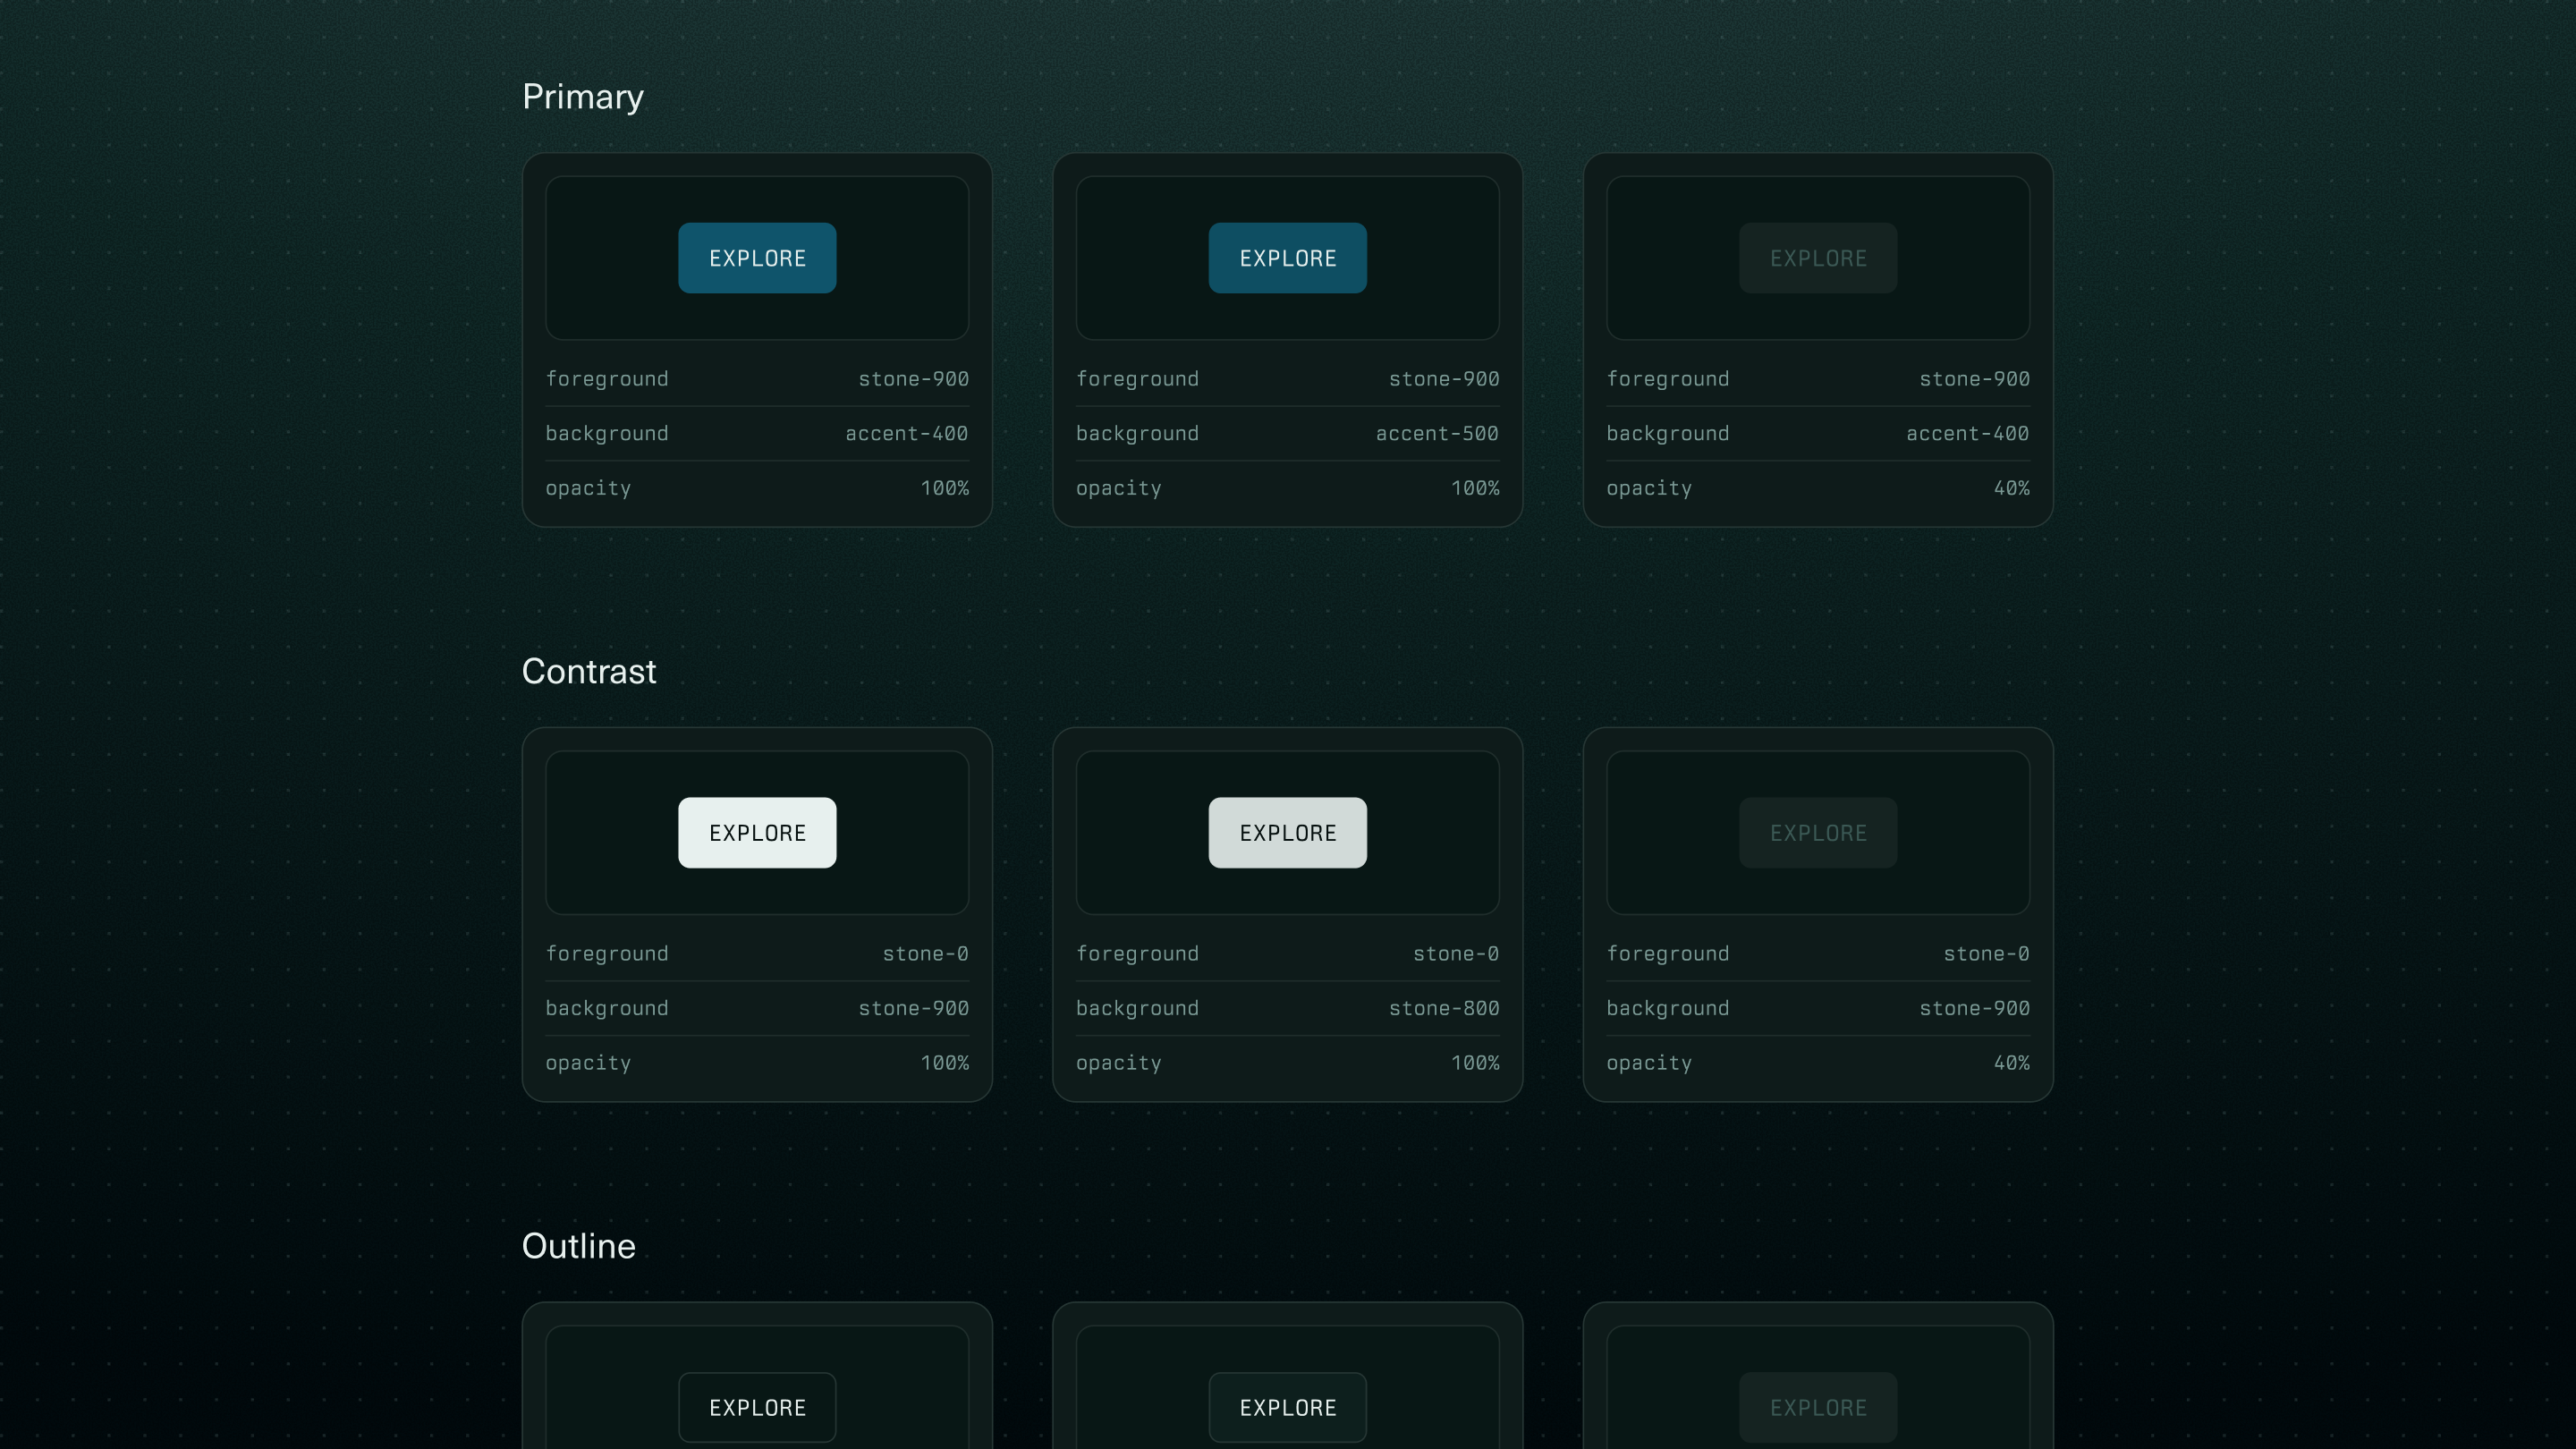Viewport: 2576px width, 1449px height.
Task: Select accent-400 value in Primary 40% opacity card
Action: 1968,433
